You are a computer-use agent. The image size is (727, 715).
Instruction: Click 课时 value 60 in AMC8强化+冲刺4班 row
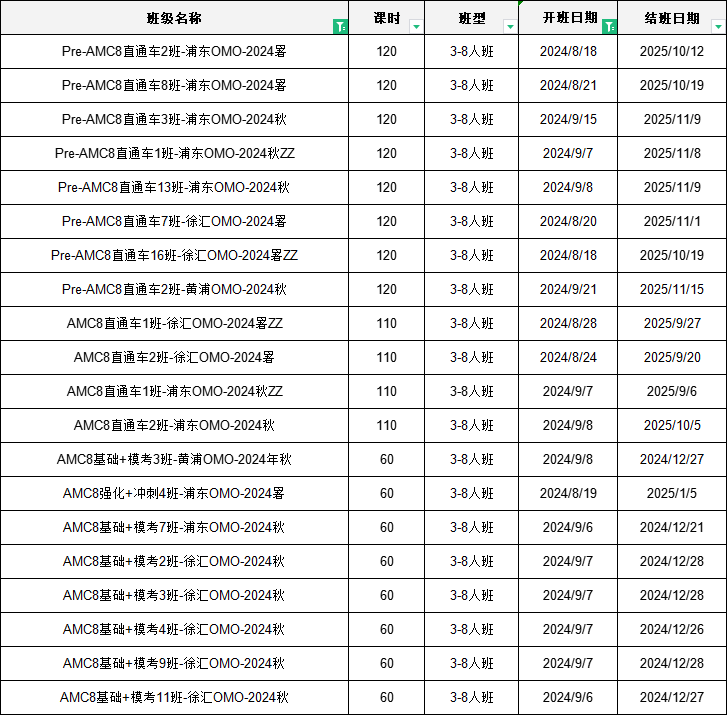click(387, 493)
